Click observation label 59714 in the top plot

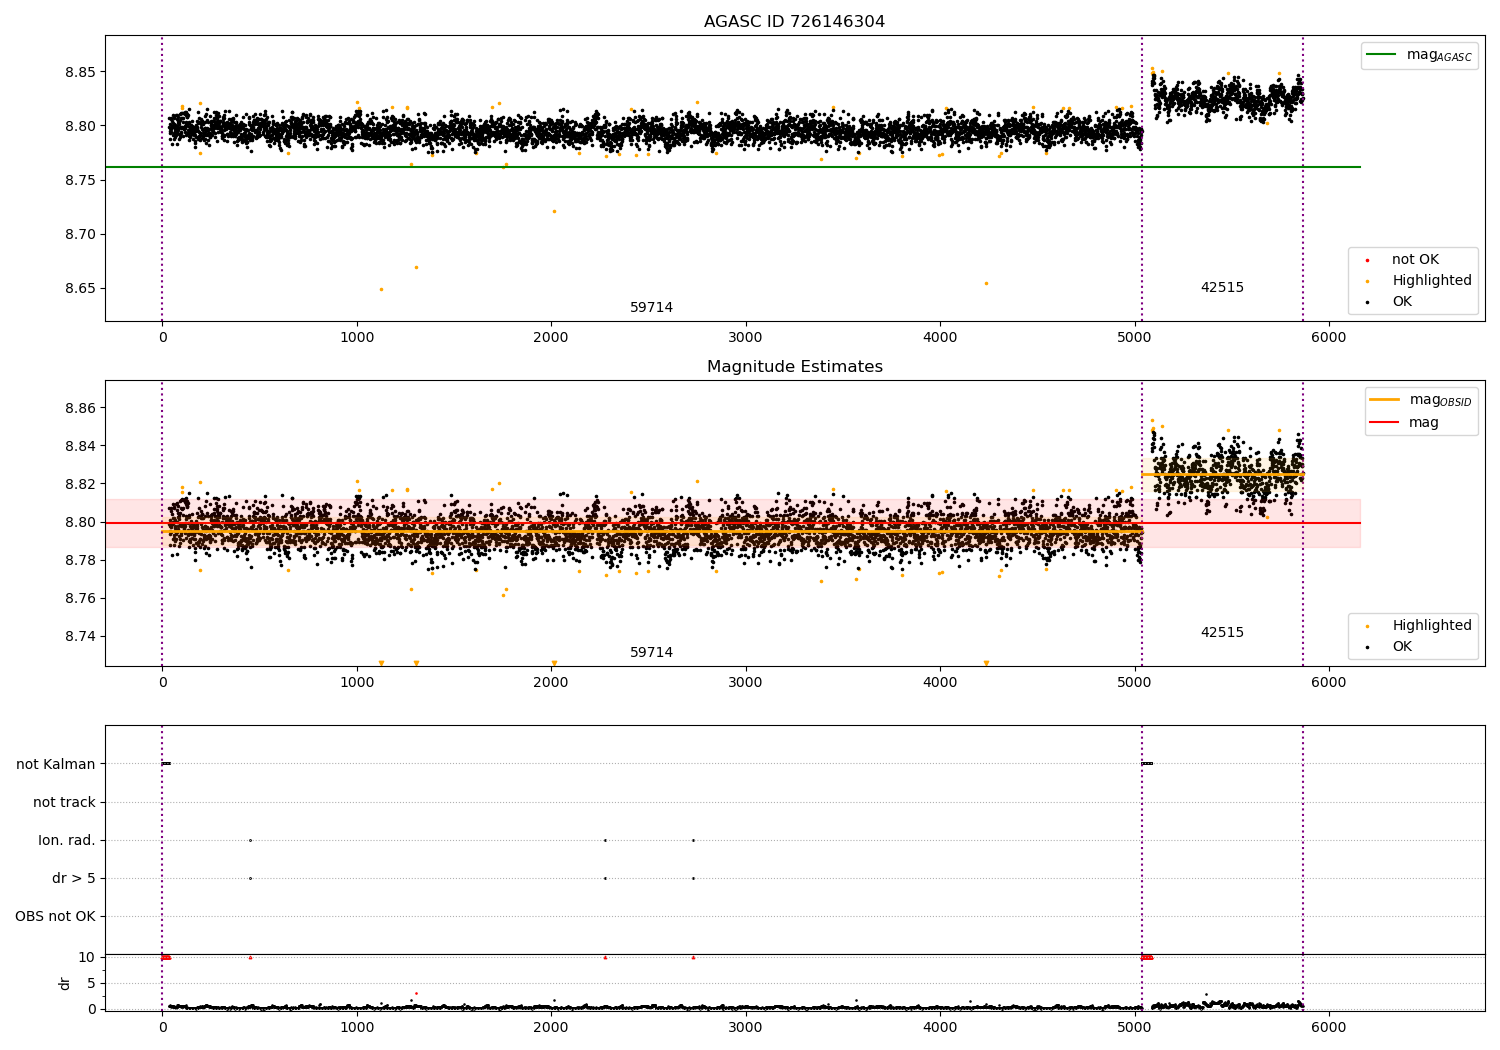click(651, 308)
